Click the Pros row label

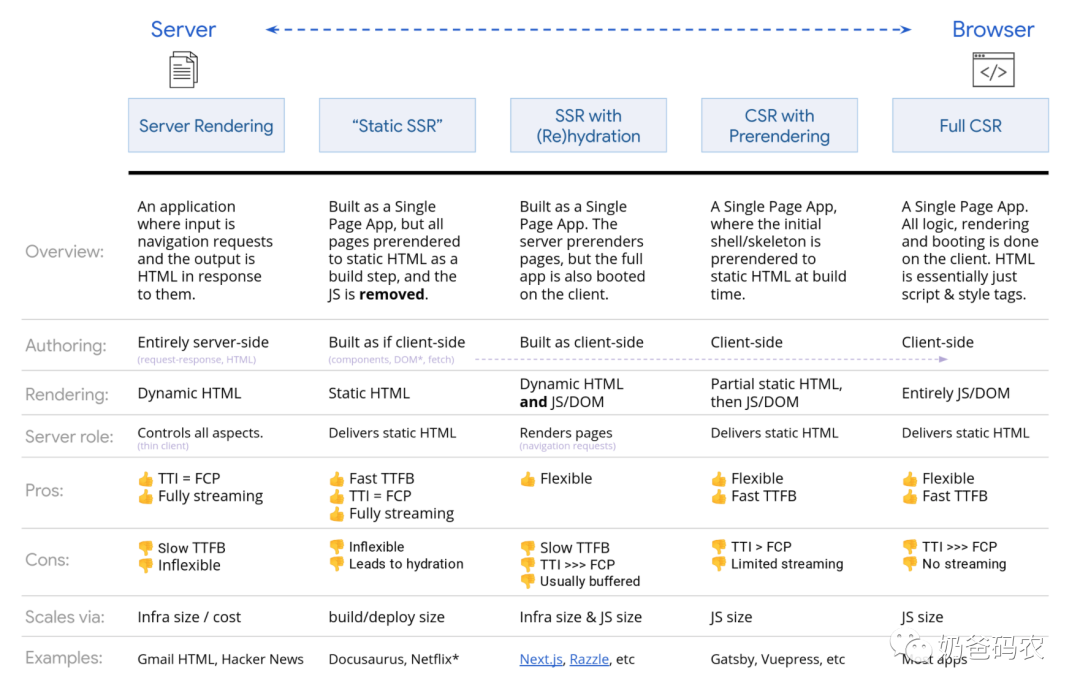click(45, 490)
